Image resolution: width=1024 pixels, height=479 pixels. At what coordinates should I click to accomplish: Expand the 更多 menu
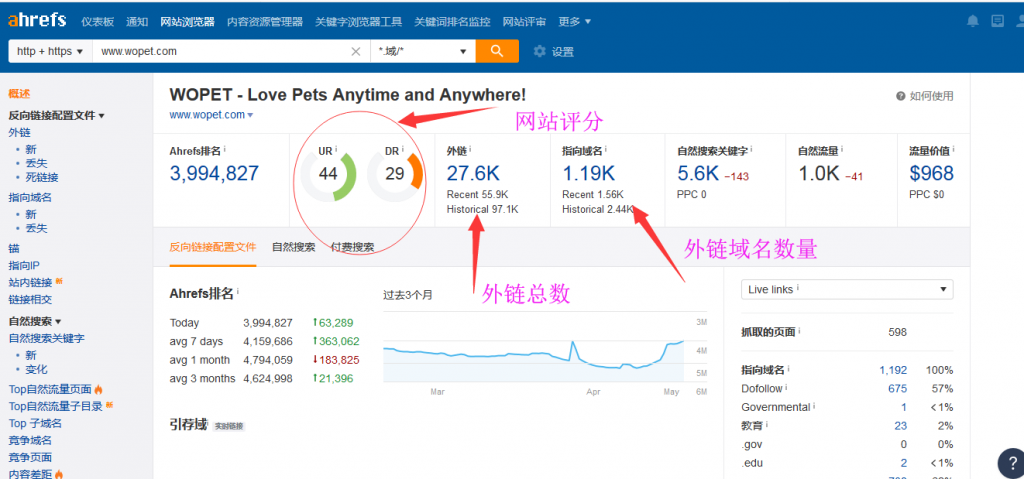pyautogui.click(x=575, y=22)
